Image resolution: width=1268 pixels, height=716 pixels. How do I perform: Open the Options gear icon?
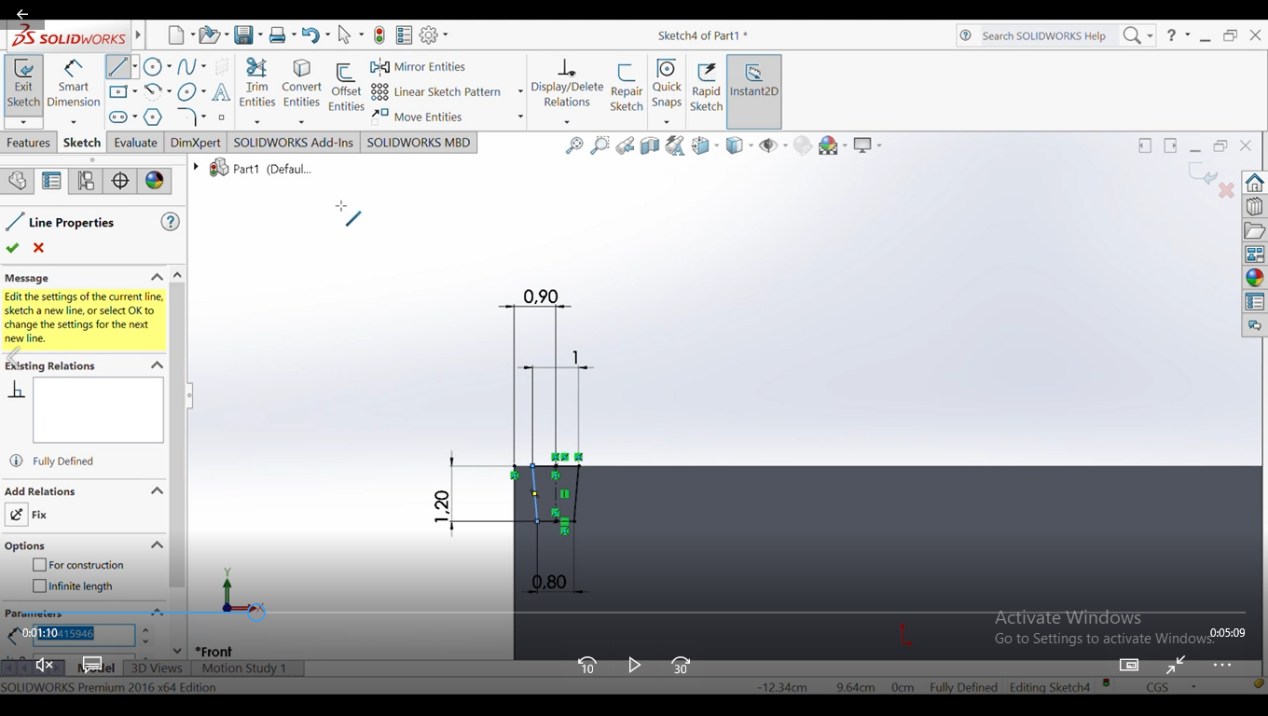(428, 35)
